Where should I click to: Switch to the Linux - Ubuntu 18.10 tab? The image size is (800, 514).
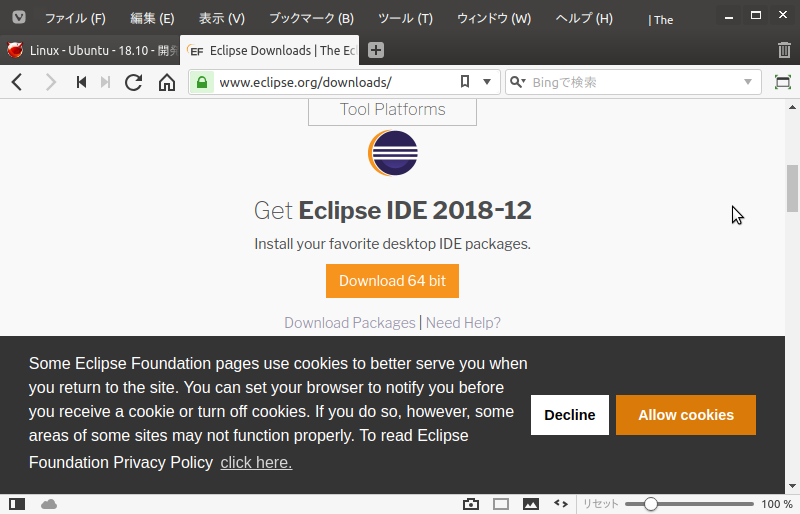[x=90, y=50]
